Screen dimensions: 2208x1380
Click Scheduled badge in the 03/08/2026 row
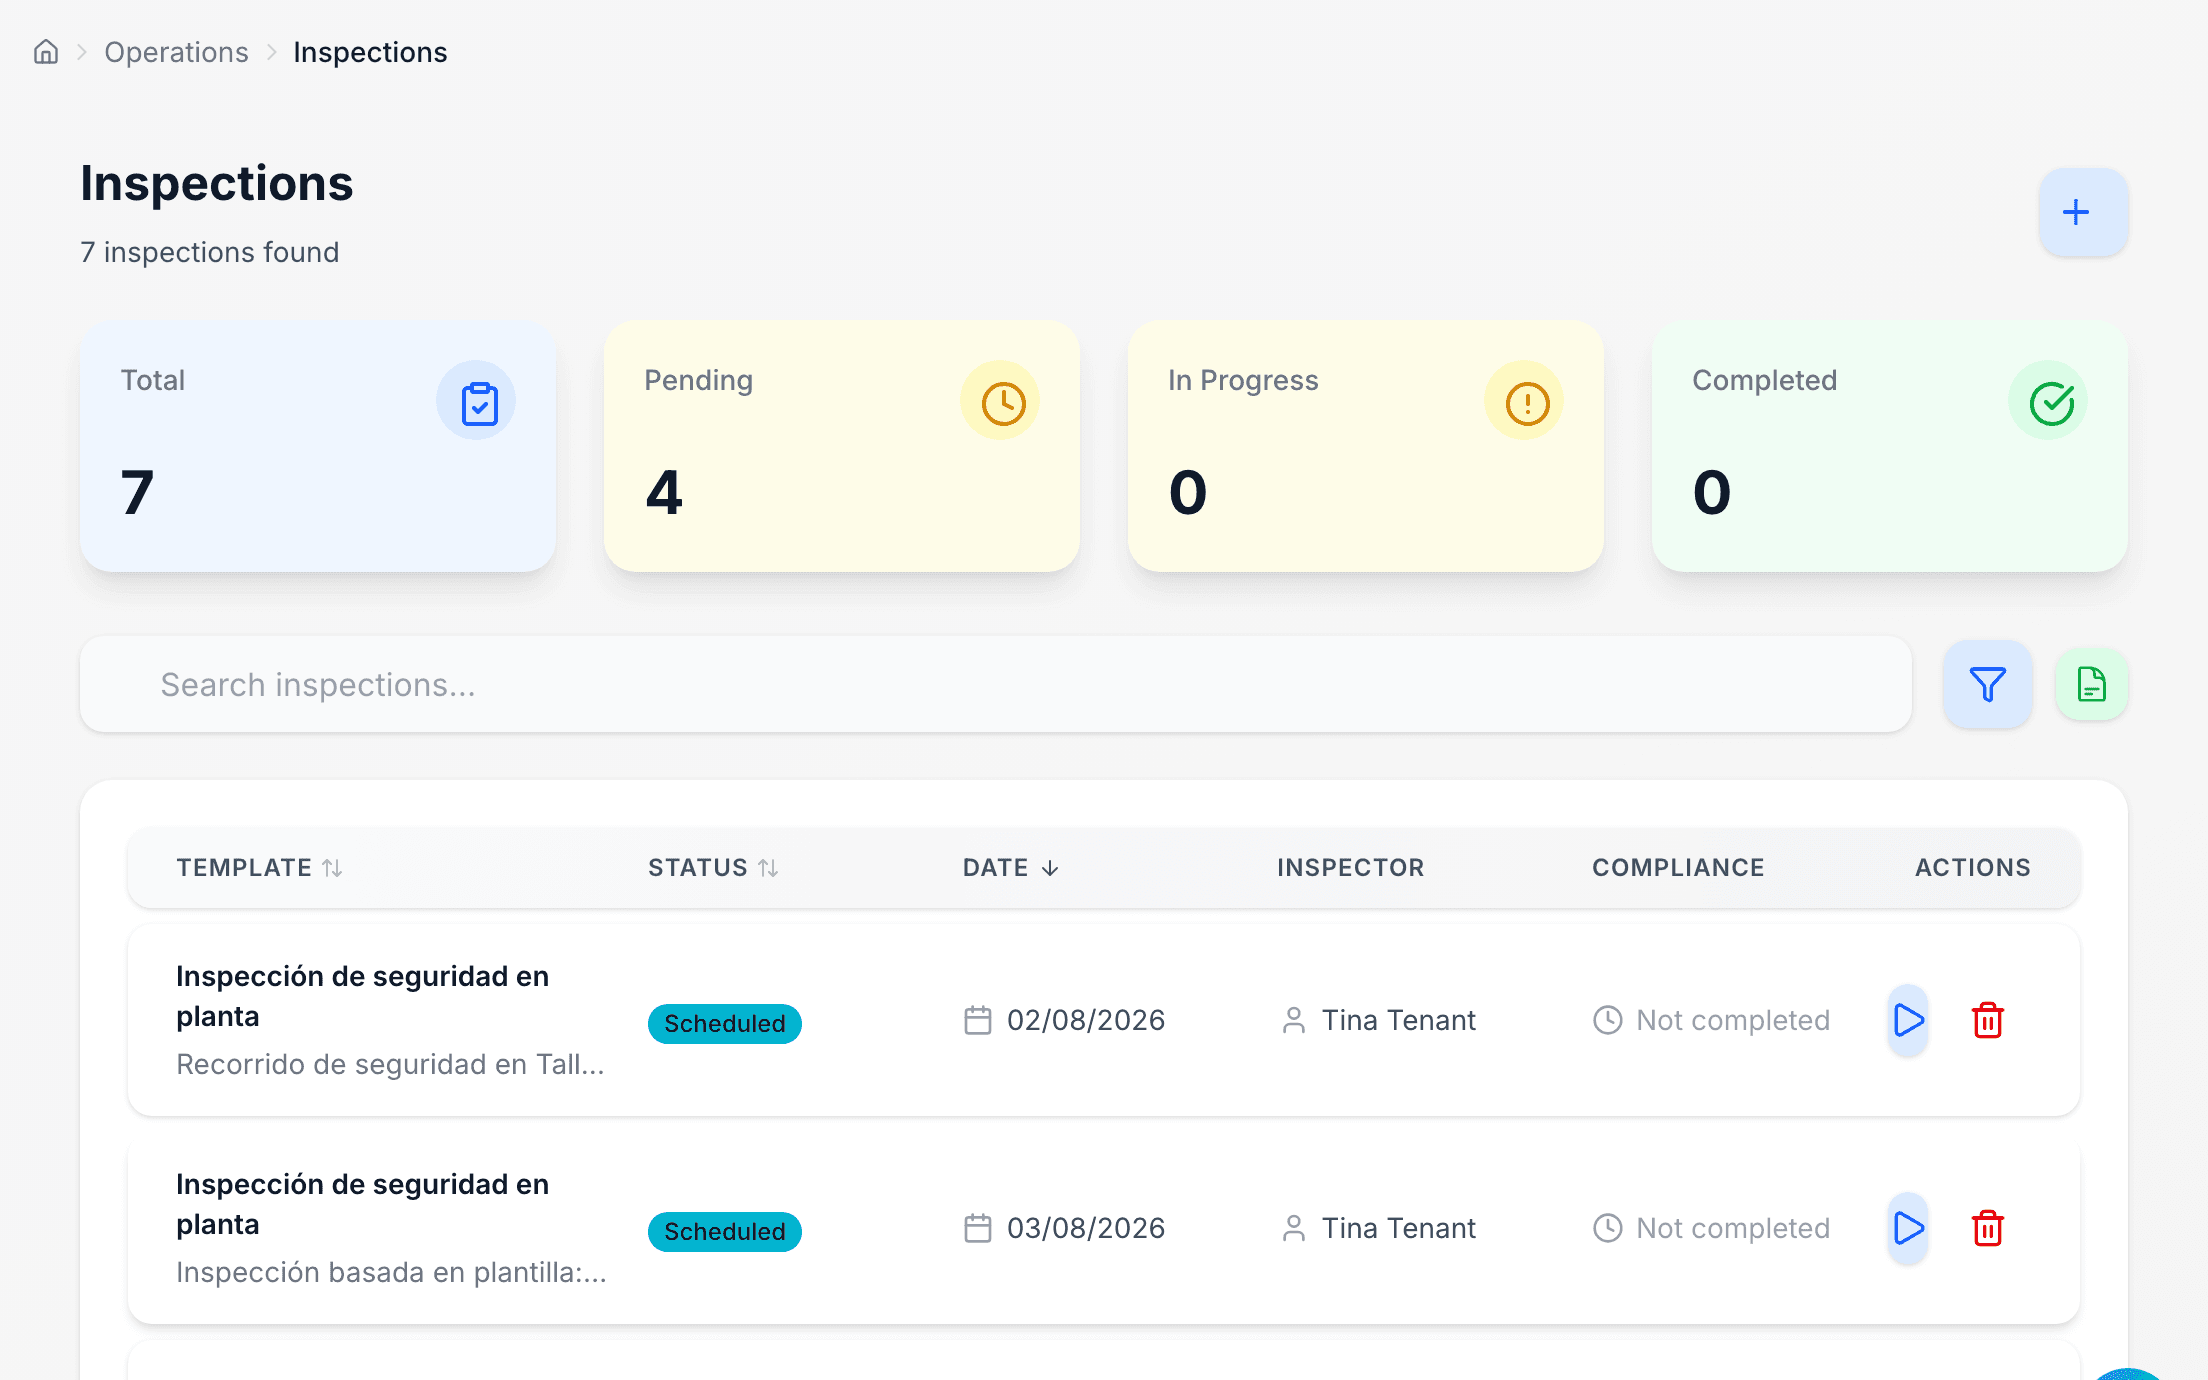(x=725, y=1232)
